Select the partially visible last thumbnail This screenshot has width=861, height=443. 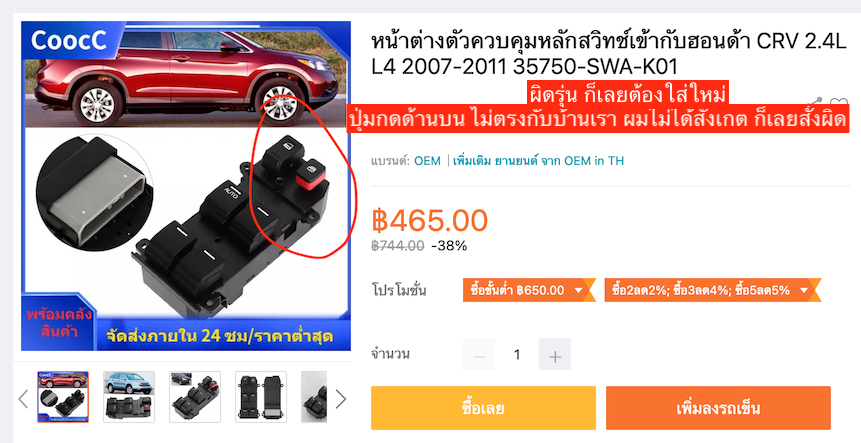tap(314, 397)
